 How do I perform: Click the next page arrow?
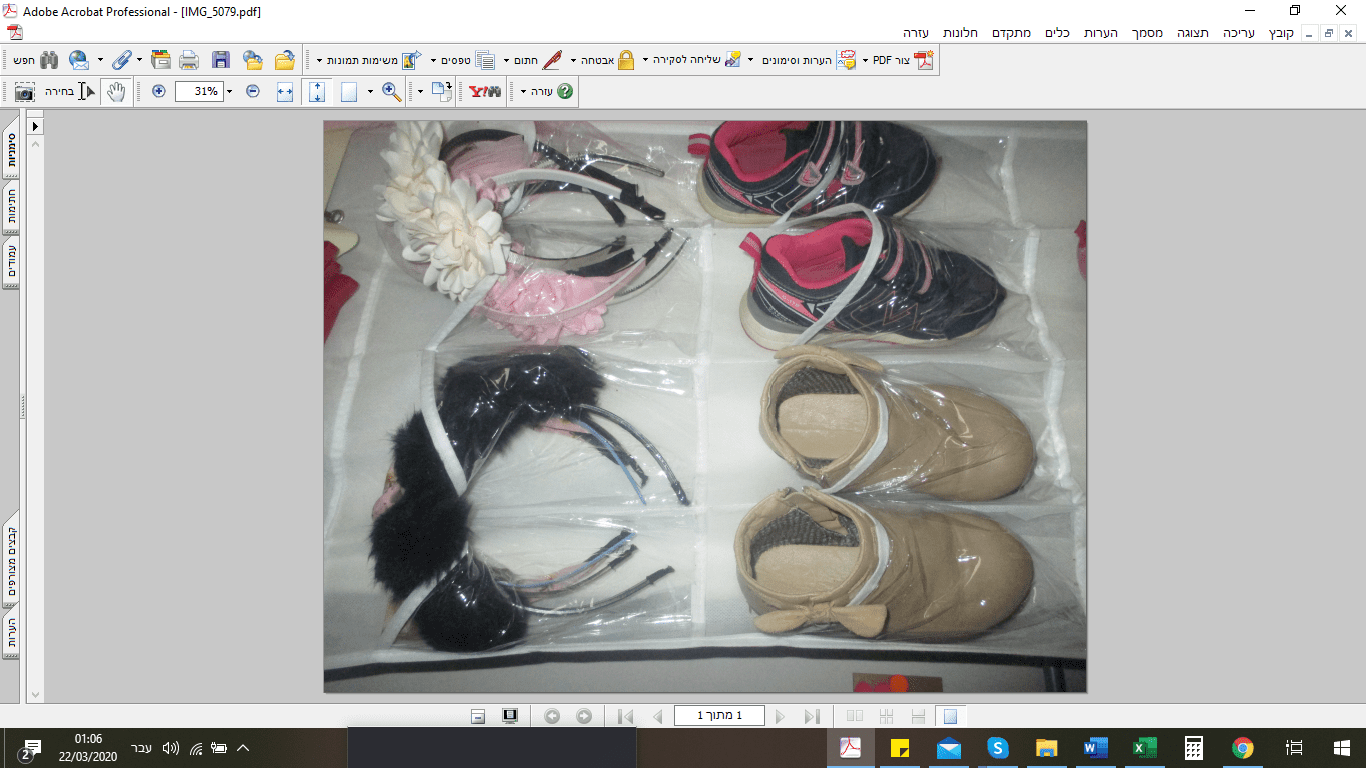pyautogui.click(x=780, y=716)
